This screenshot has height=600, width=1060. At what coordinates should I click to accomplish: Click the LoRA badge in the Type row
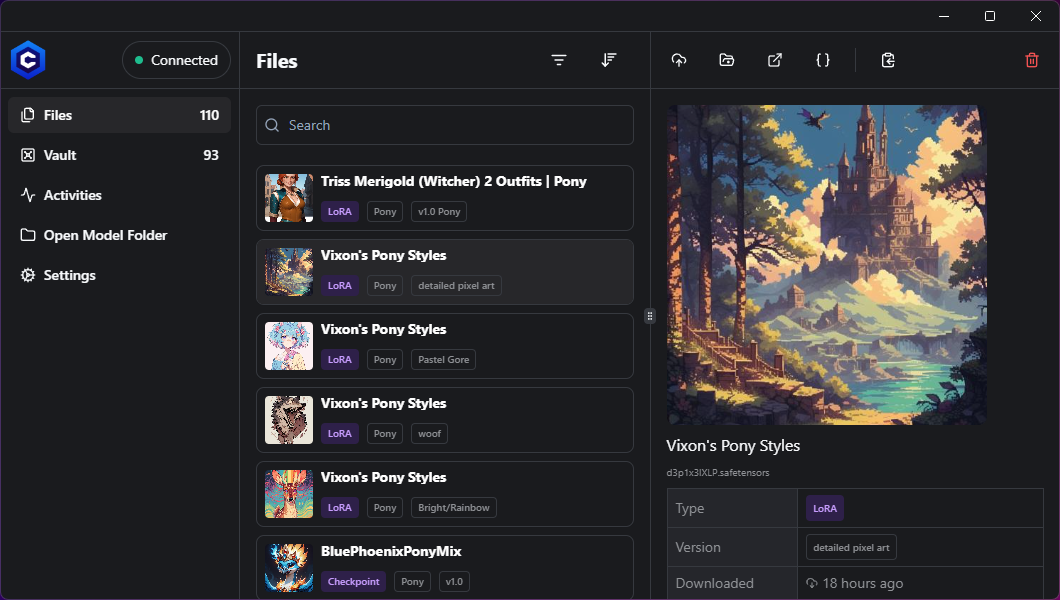point(825,509)
